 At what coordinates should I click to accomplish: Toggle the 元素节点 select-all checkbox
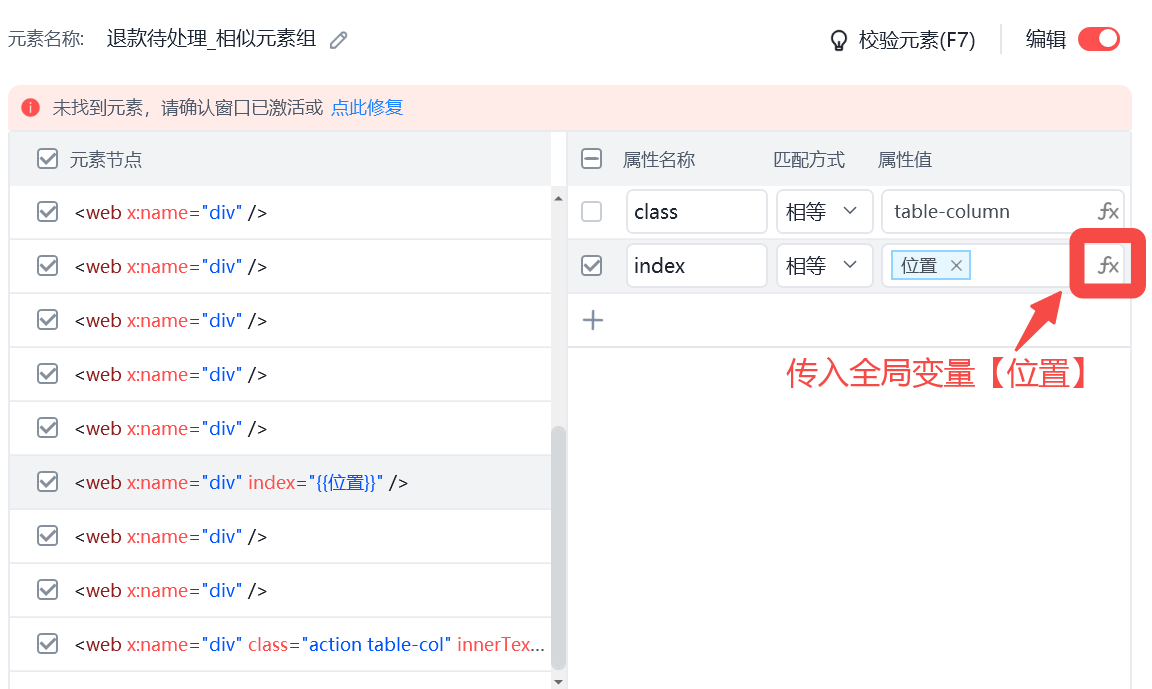tap(47, 159)
